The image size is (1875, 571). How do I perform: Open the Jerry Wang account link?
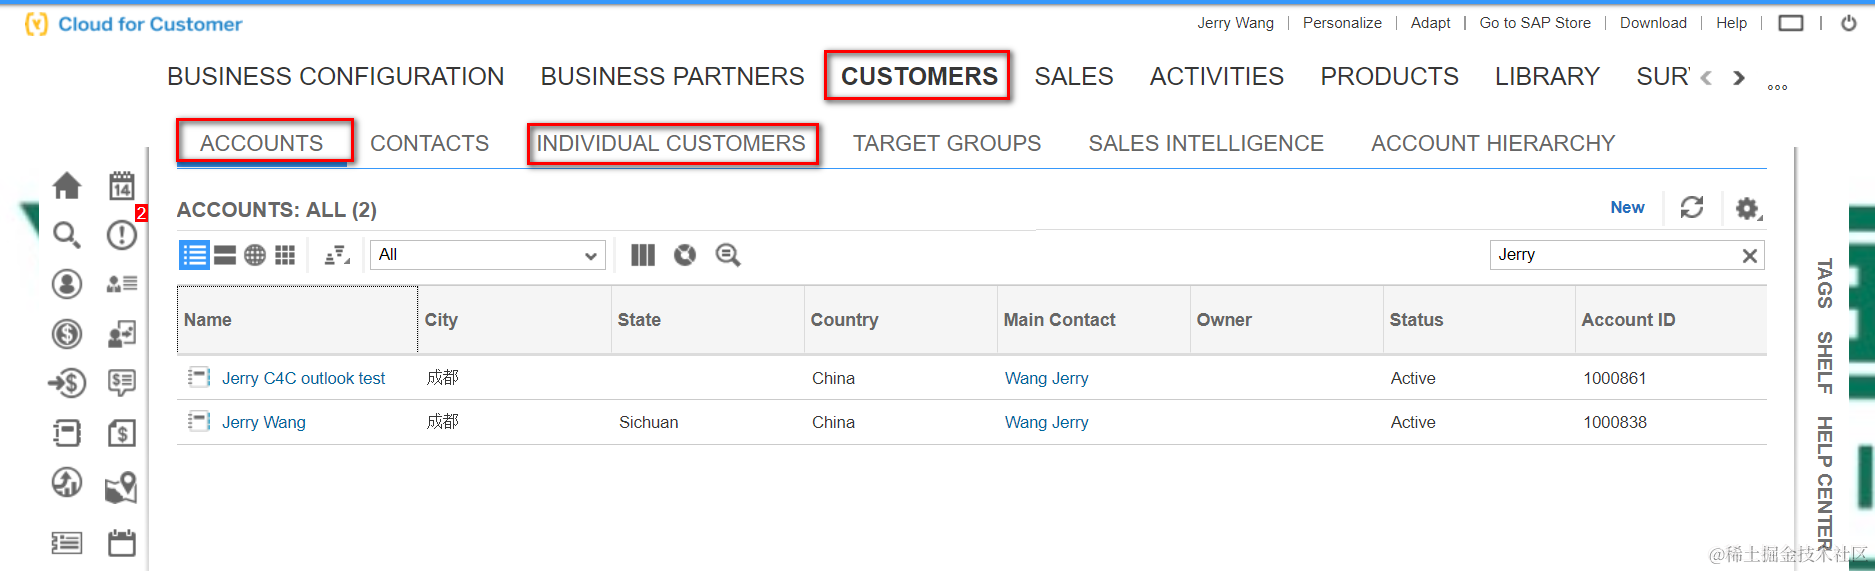click(x=264, y=422)
